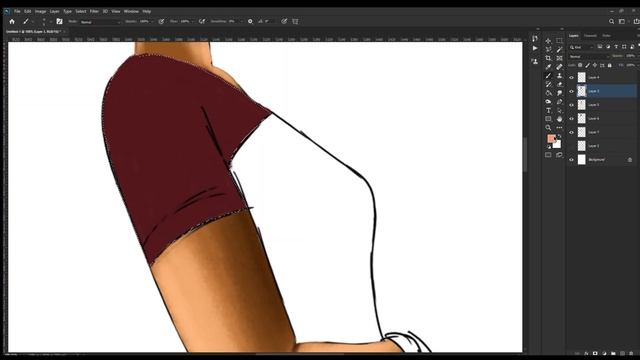This screenshot has height=360, width=640.
Task: Open the Filter menu
Action: tap(94, 11)
